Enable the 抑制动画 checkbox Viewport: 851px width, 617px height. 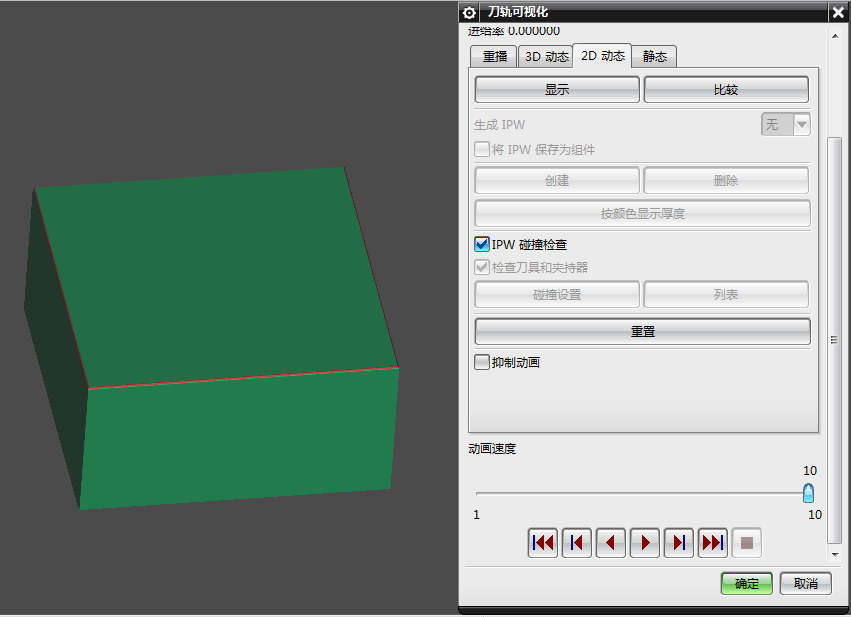click(482, 362)
